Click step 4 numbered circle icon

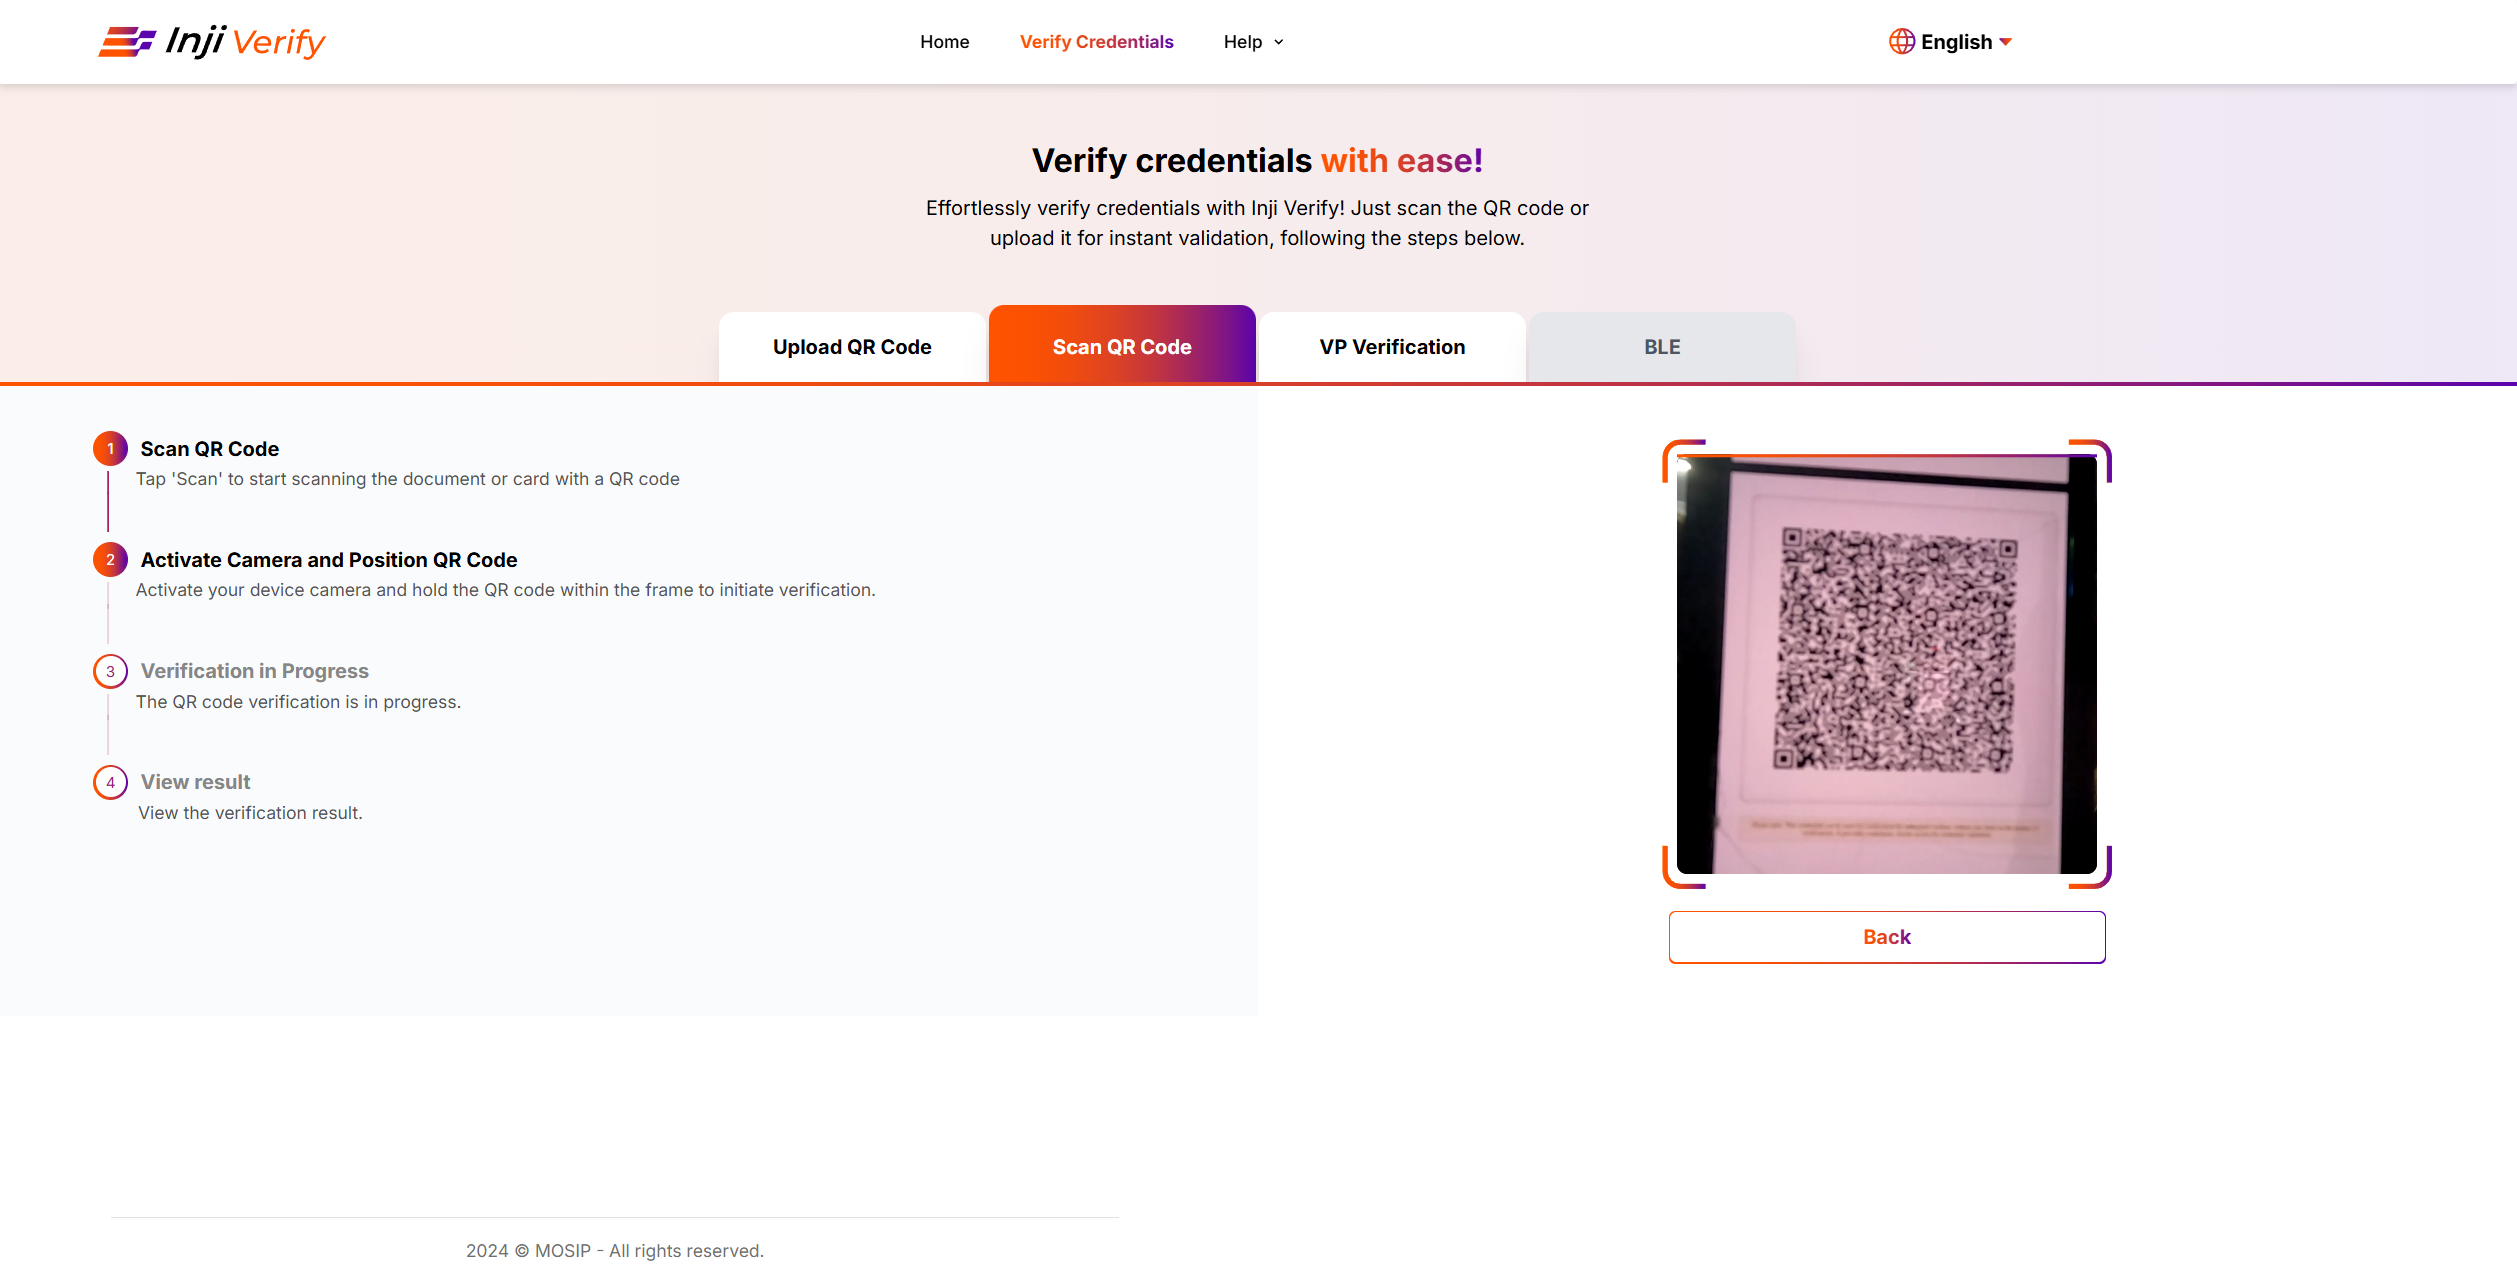[110, 782]
